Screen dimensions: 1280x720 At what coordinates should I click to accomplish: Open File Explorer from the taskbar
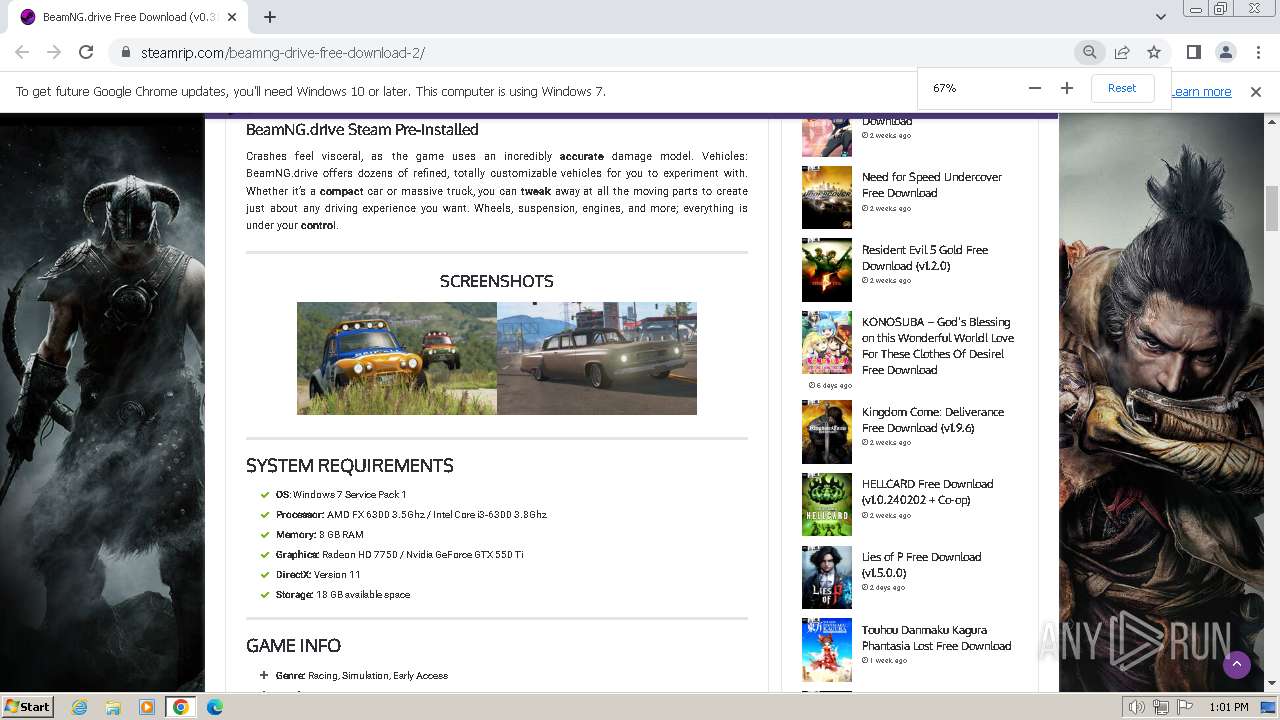tap(113, 707)
